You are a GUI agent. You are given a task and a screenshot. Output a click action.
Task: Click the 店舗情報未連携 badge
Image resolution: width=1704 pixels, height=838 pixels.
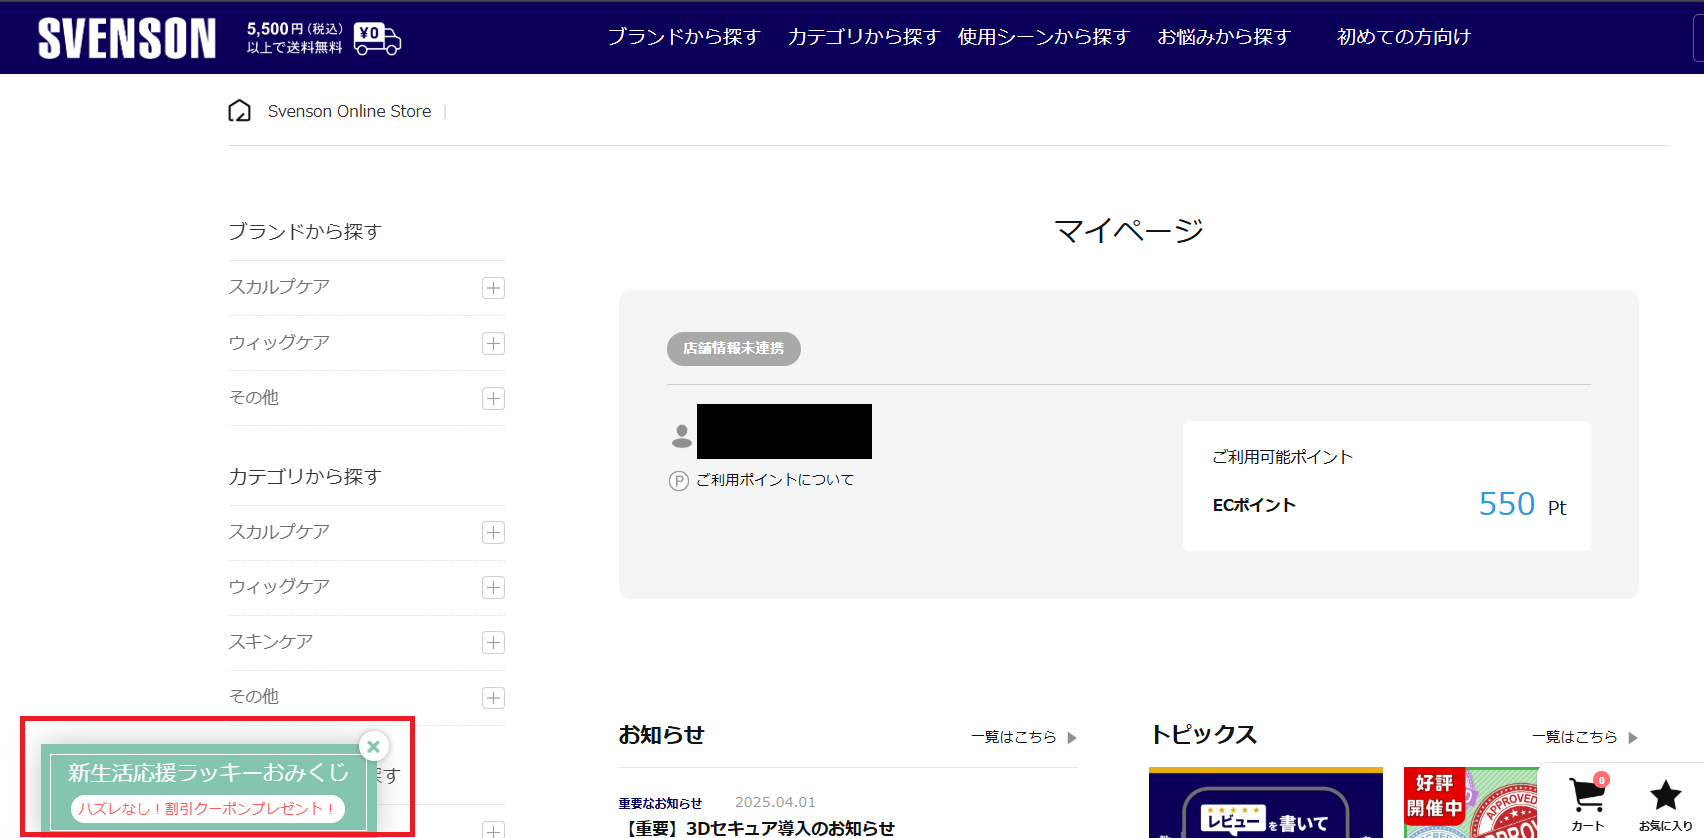tap(733, 348)
